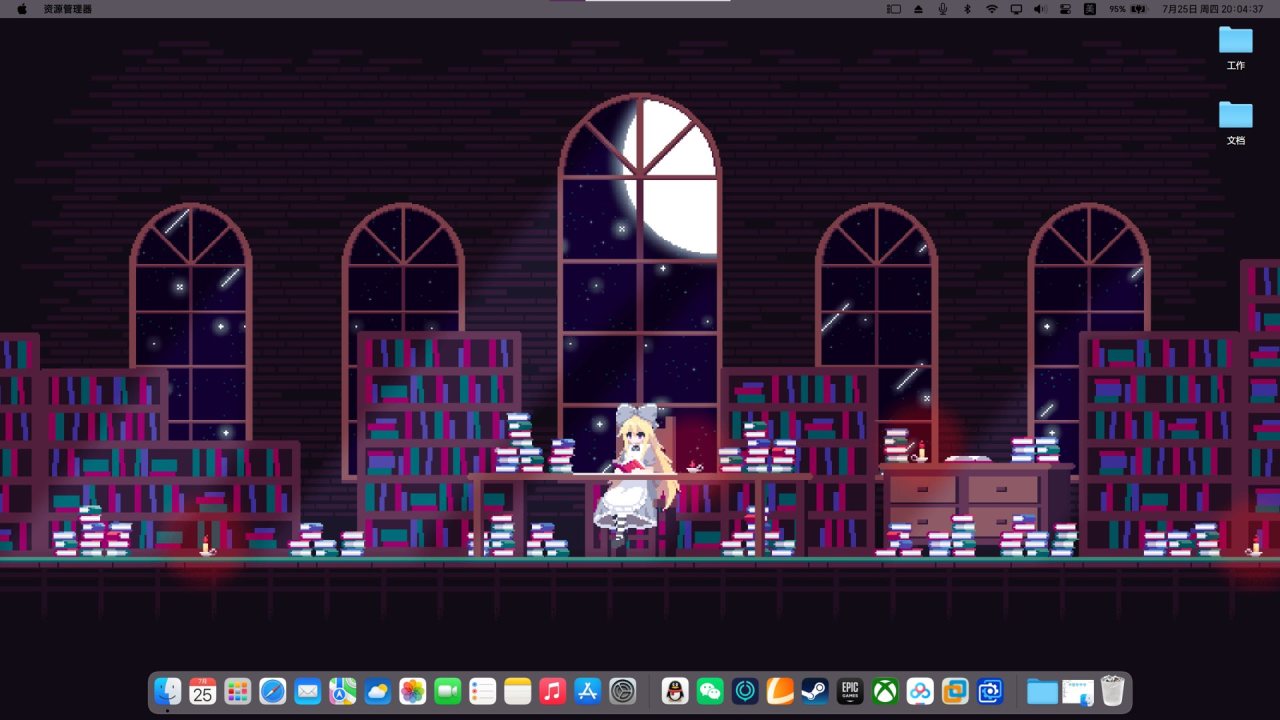Open Control Center toggles icon
This screenshot has width=1280, height=720.
[x=1065, y=9]
